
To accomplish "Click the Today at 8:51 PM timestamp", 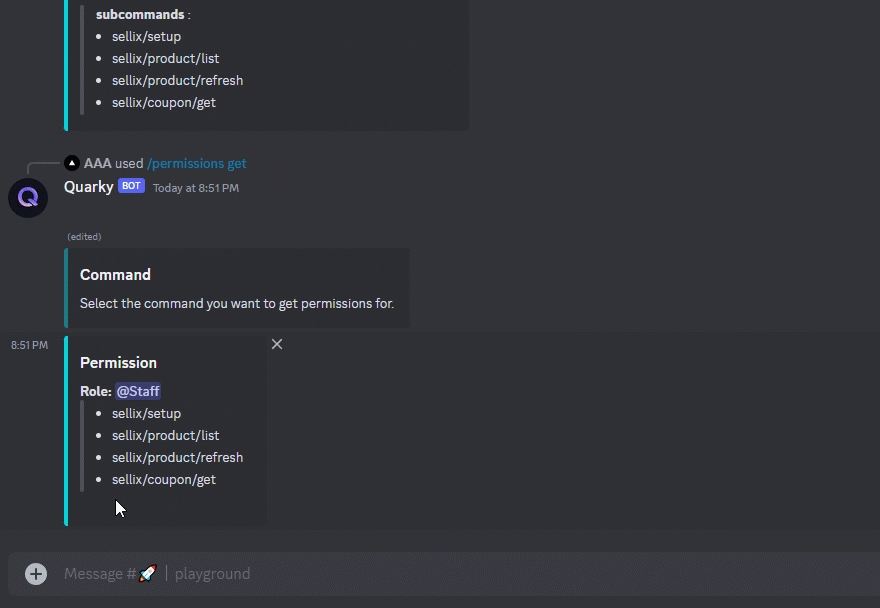I will point(196,188).
